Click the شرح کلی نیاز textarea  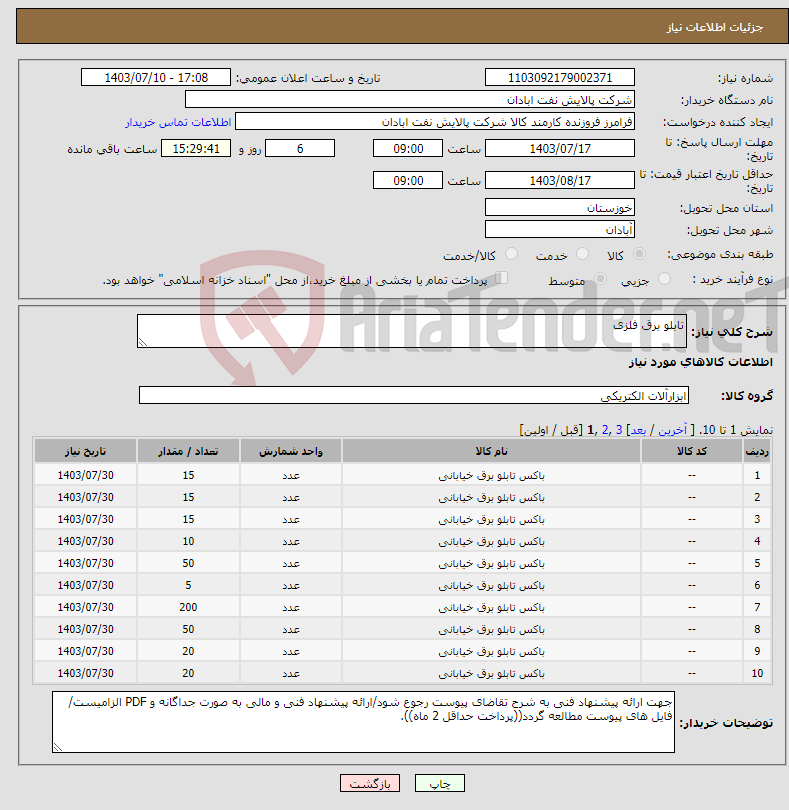412,331
